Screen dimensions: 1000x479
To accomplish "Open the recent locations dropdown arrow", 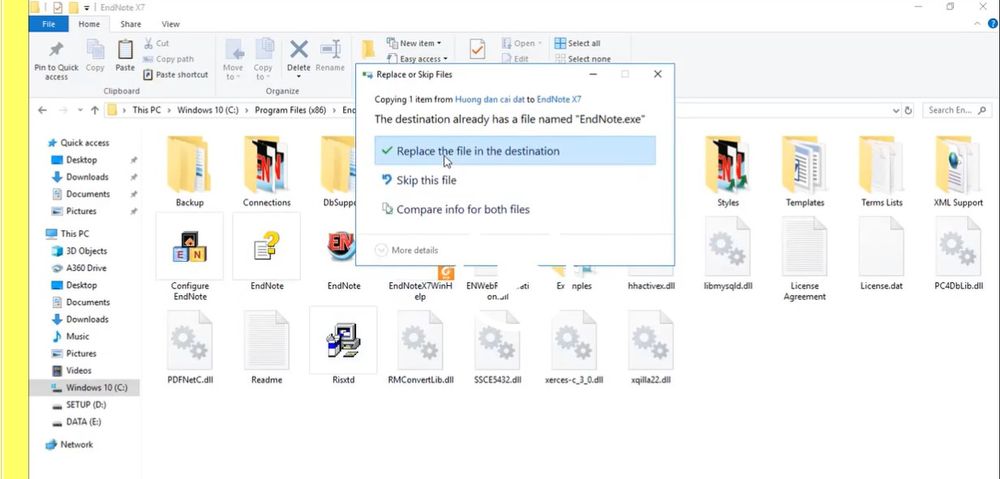I will (x=80, y=110).
